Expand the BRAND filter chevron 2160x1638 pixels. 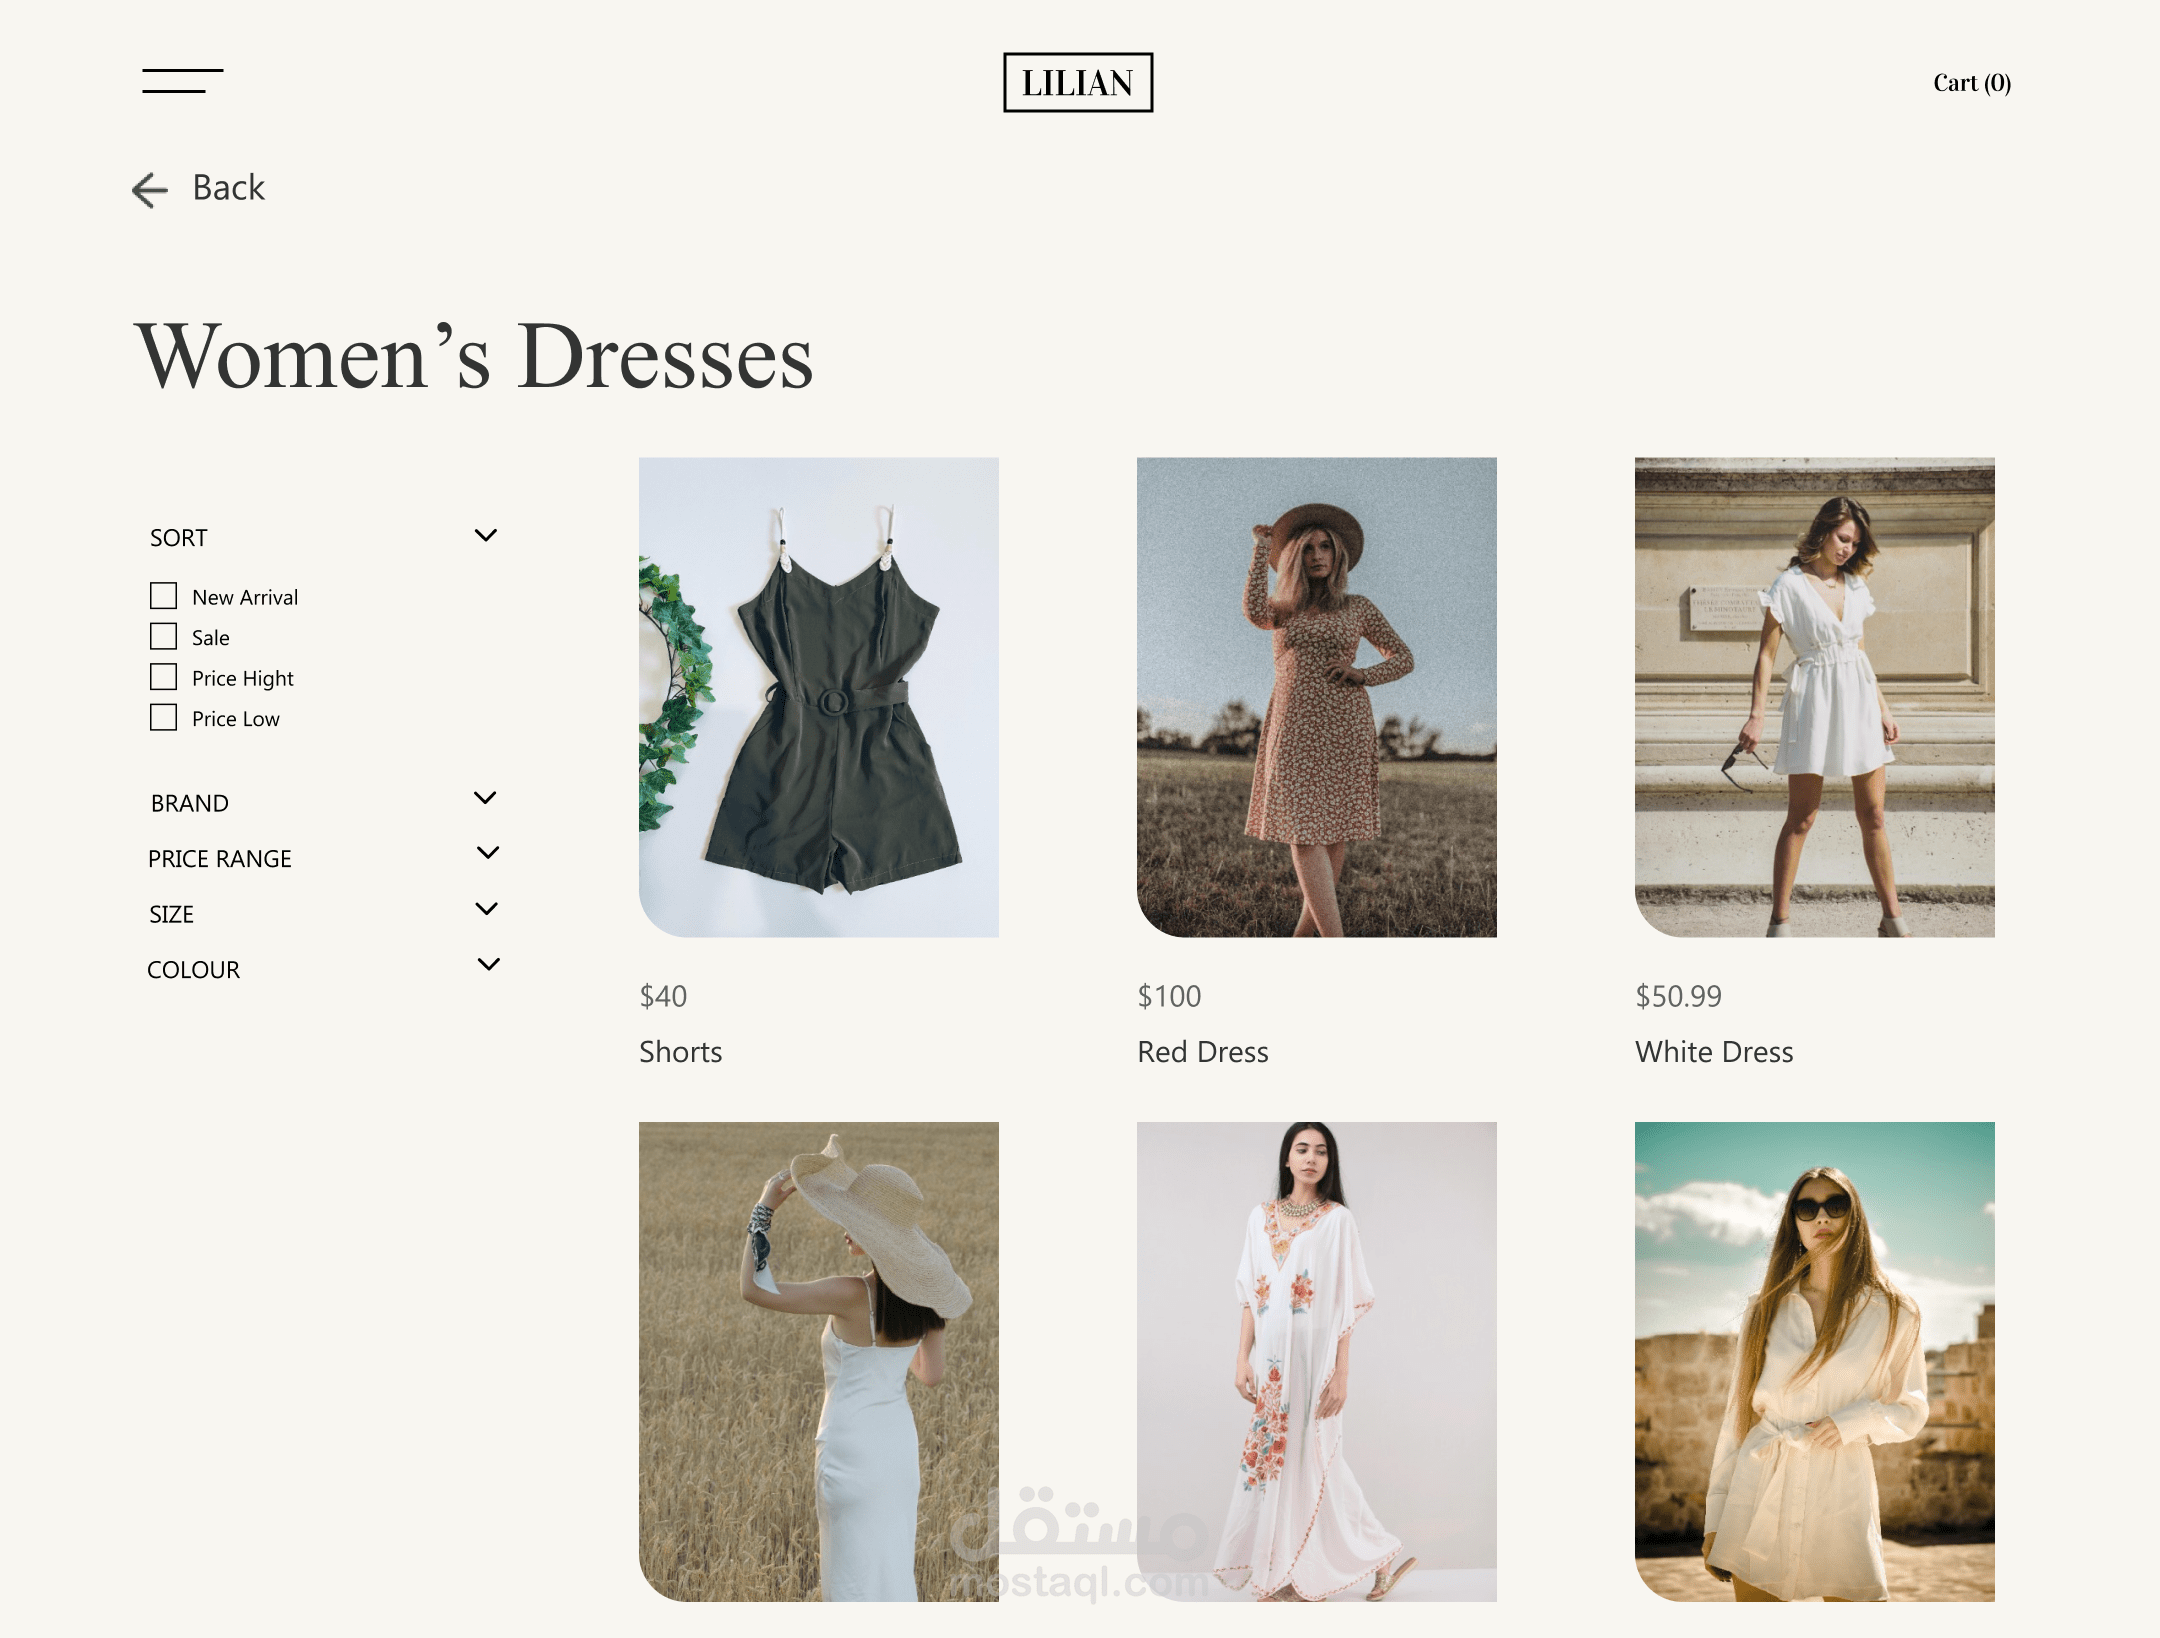coord(485,798)
